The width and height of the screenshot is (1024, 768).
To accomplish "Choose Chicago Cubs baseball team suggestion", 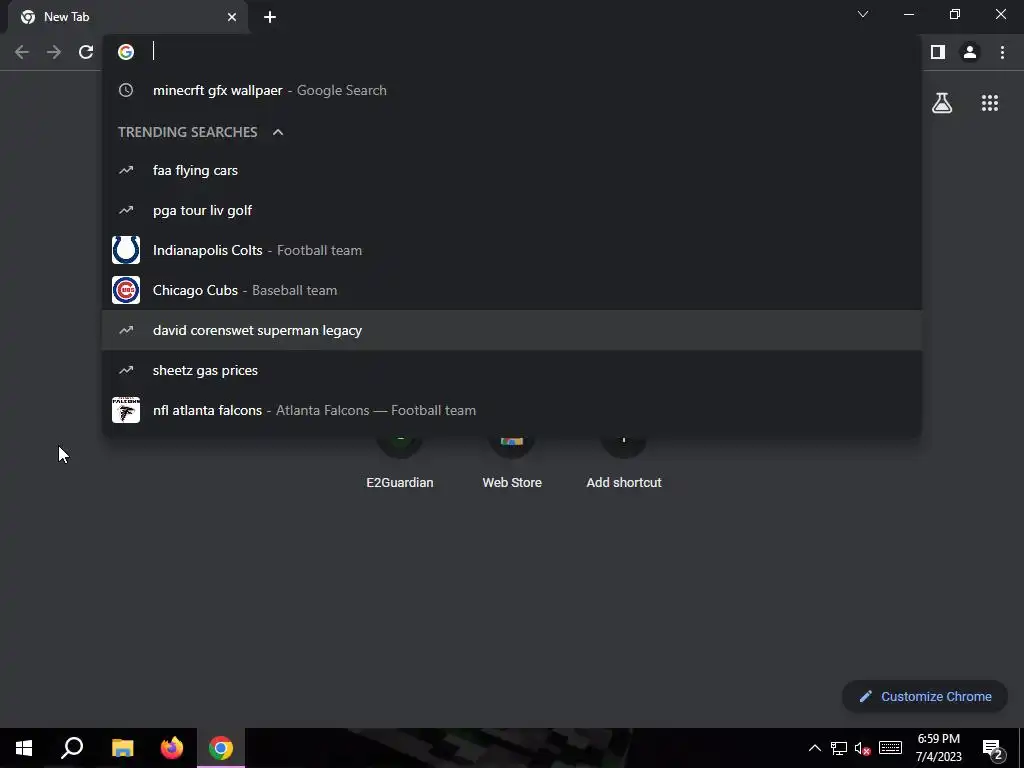I will [x=512, y=290].
